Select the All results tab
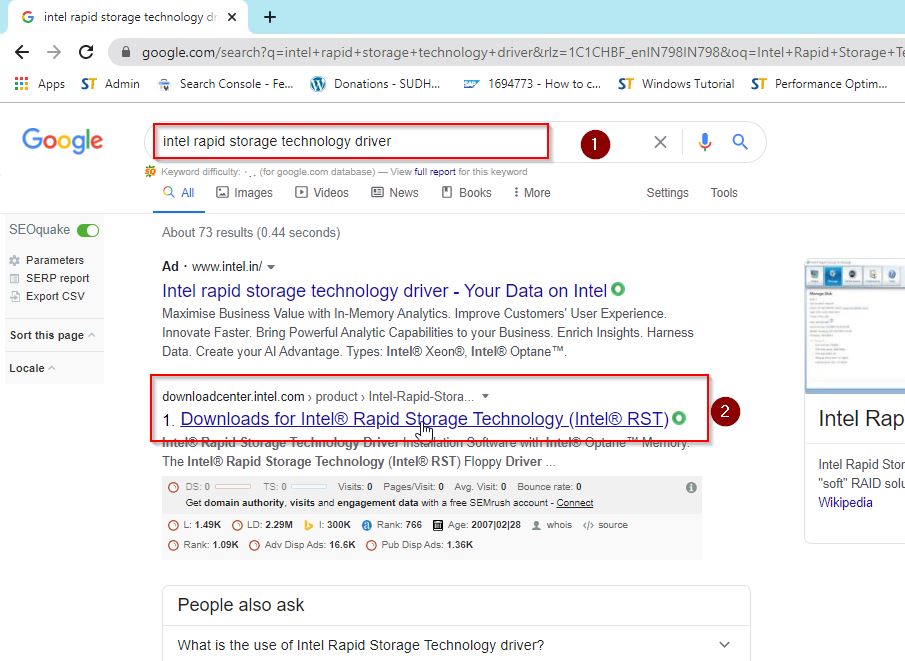 click(179, 193)
